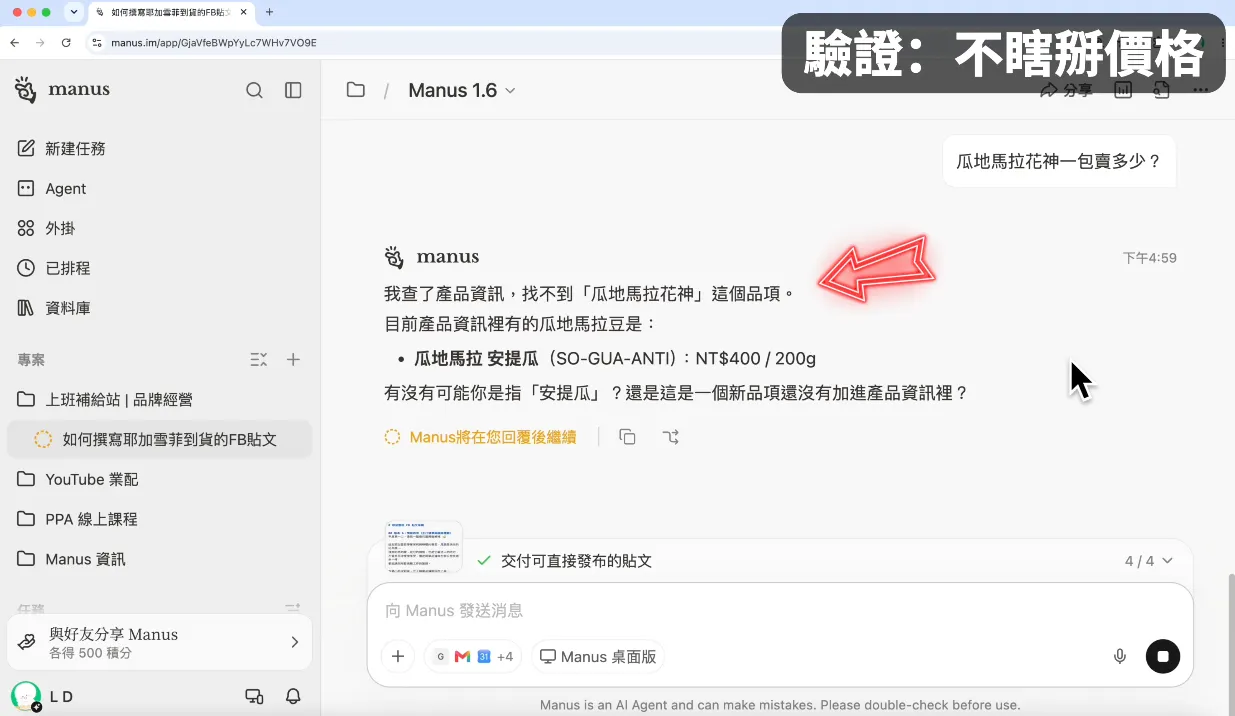Click the manus logo in sidebar
This screenshot has width=1235, height=716.
click(x=62, y=90)
